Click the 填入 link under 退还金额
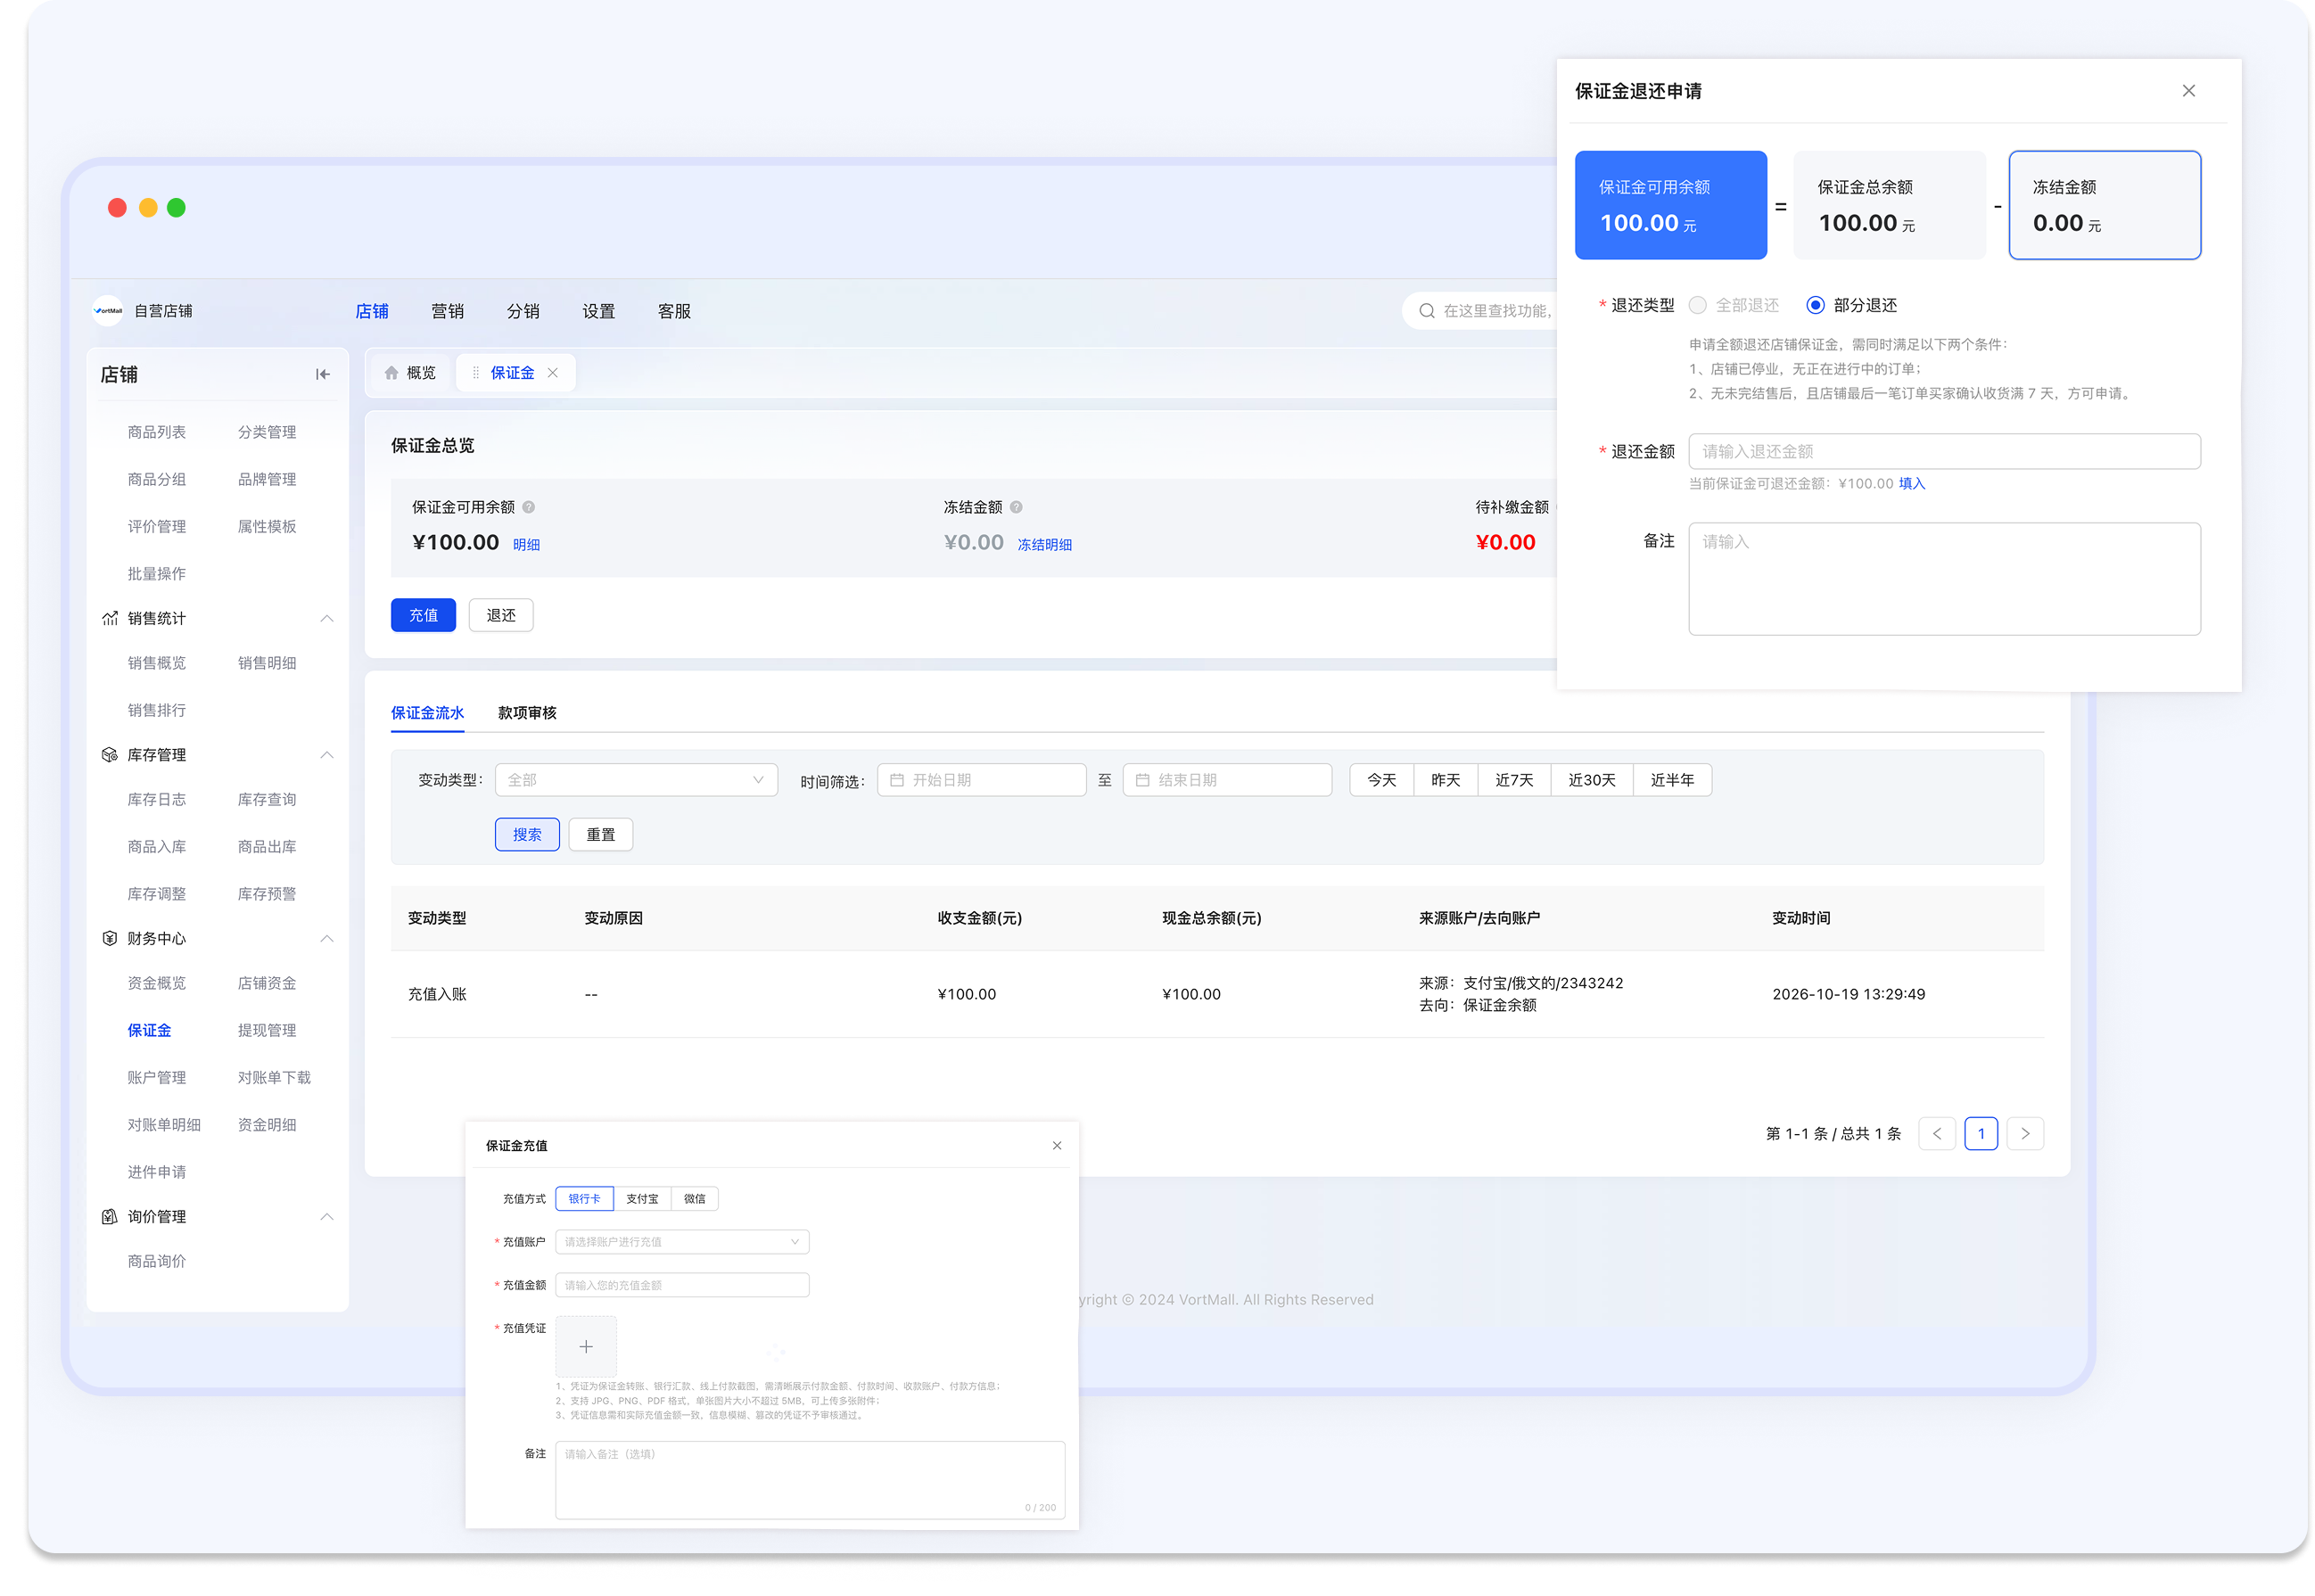The width and height of the screenshot is (2315, 1596). pyautogui.click(x=1911, y=484)
